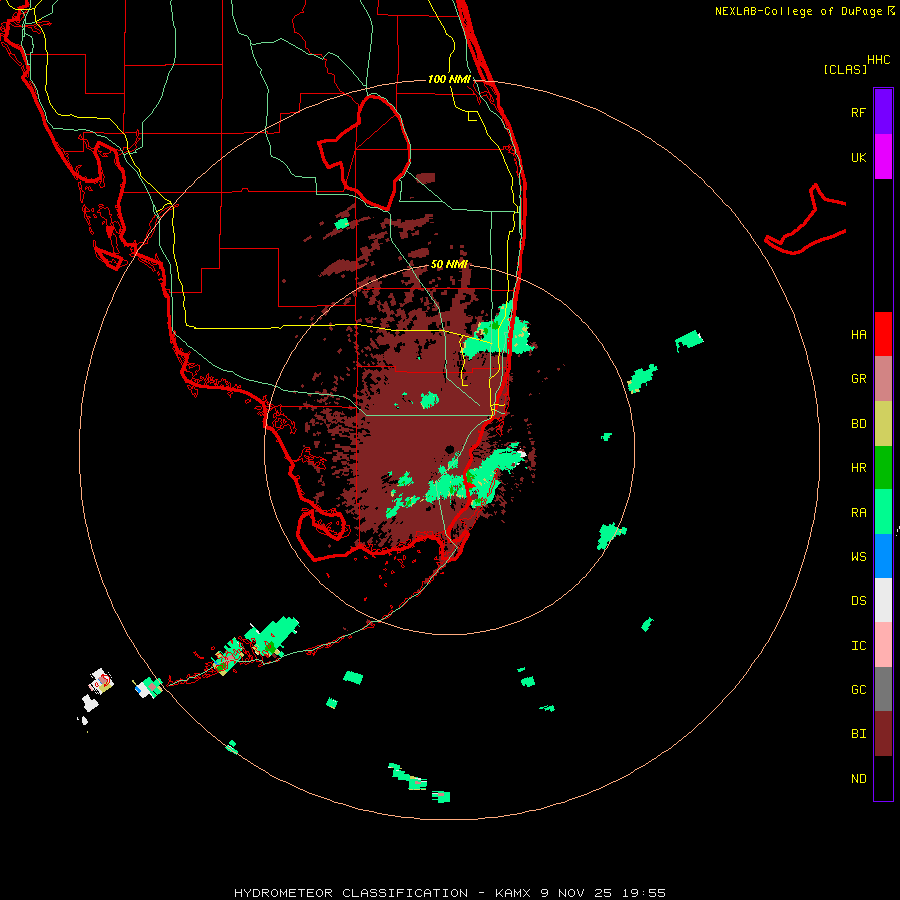Click the [CLAS] legend heading
Screen dimensions: 900x900
click(x=845, y=69)
